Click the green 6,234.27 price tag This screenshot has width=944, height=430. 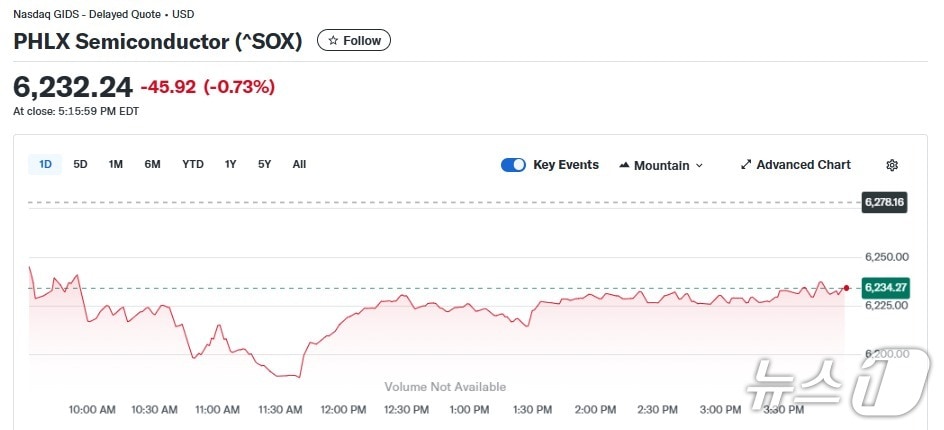coord(885,288)
